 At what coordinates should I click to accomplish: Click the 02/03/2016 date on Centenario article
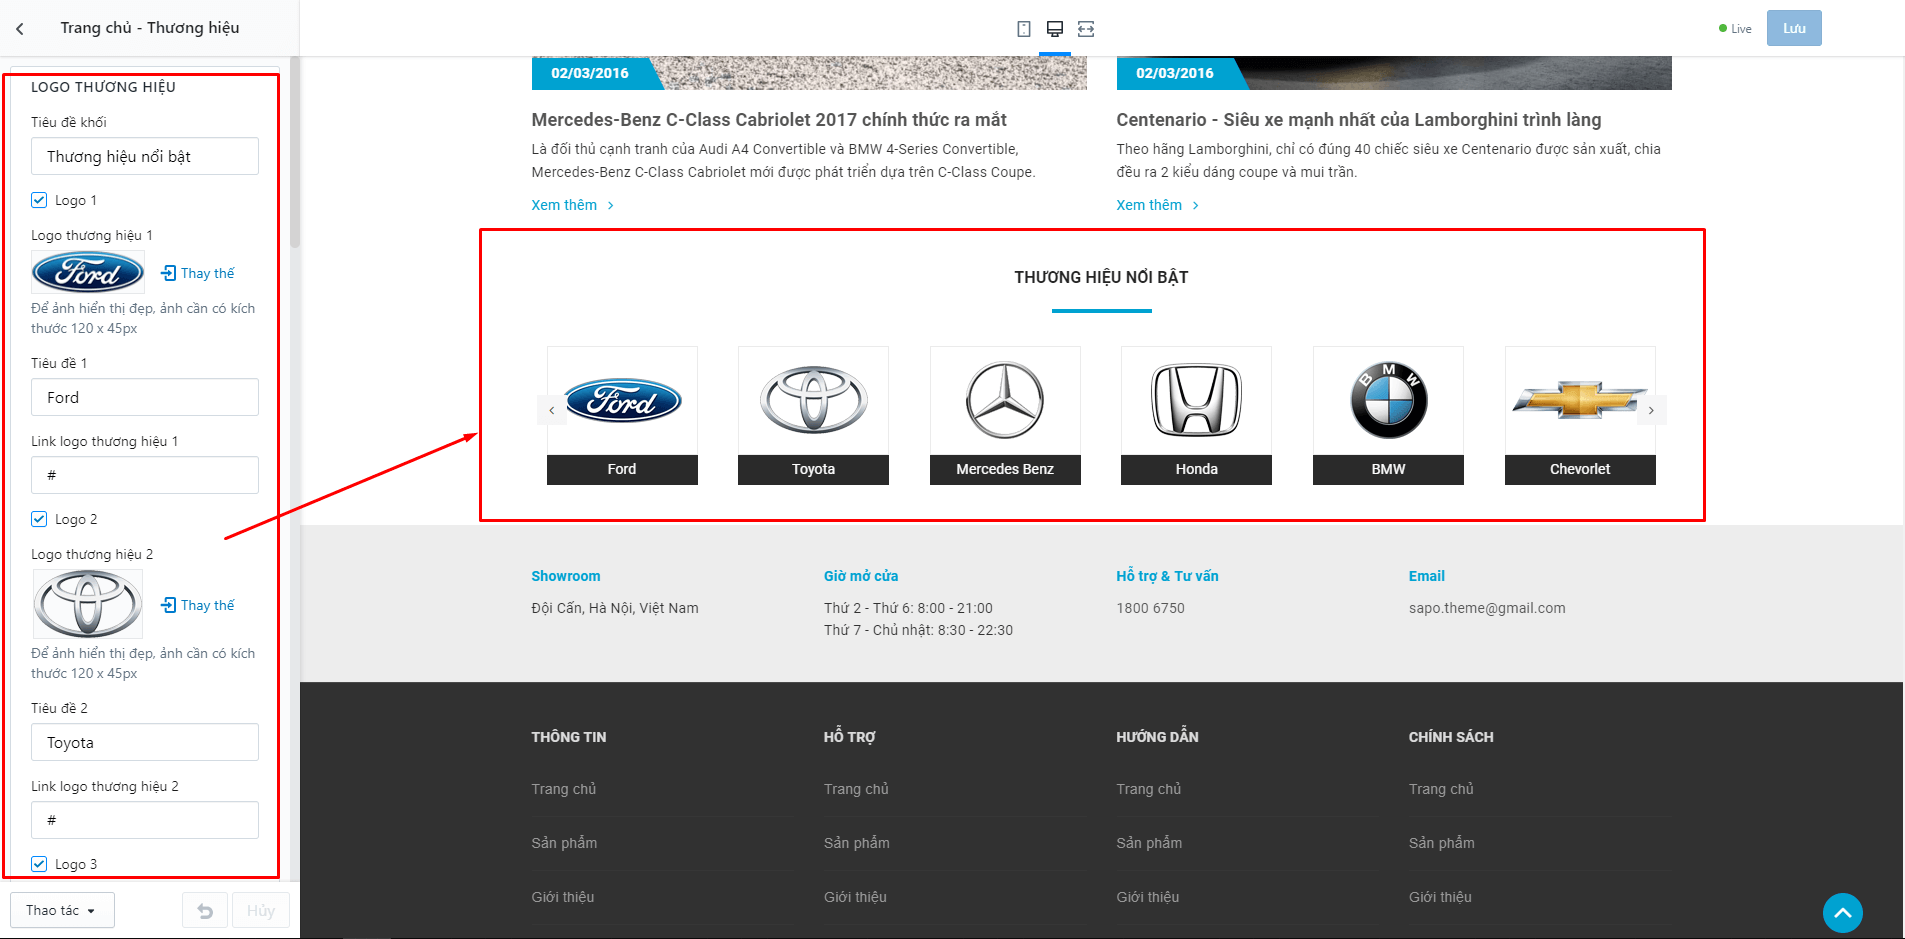coord(1175,73)
